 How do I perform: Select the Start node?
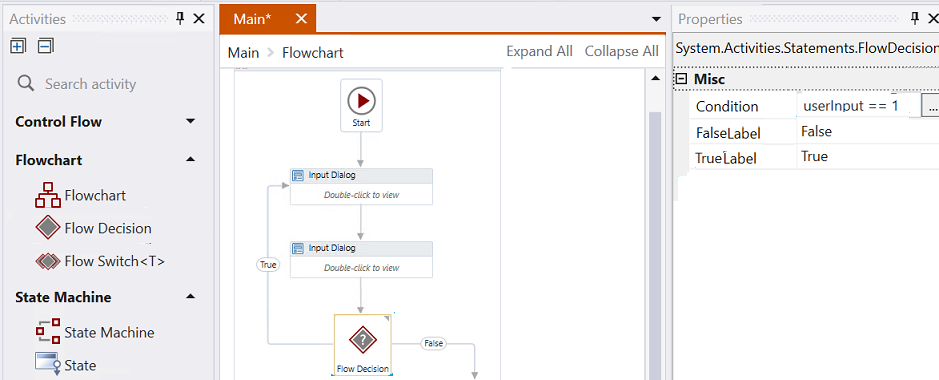[x=361, y=105]
